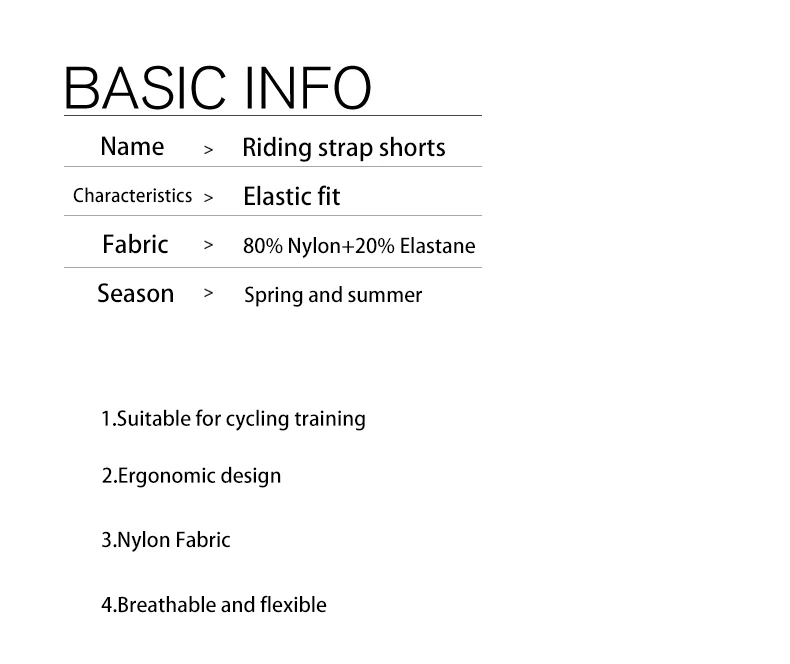Select the Season label
This screenshot has height=664, width=790.
tap(136, 293)
